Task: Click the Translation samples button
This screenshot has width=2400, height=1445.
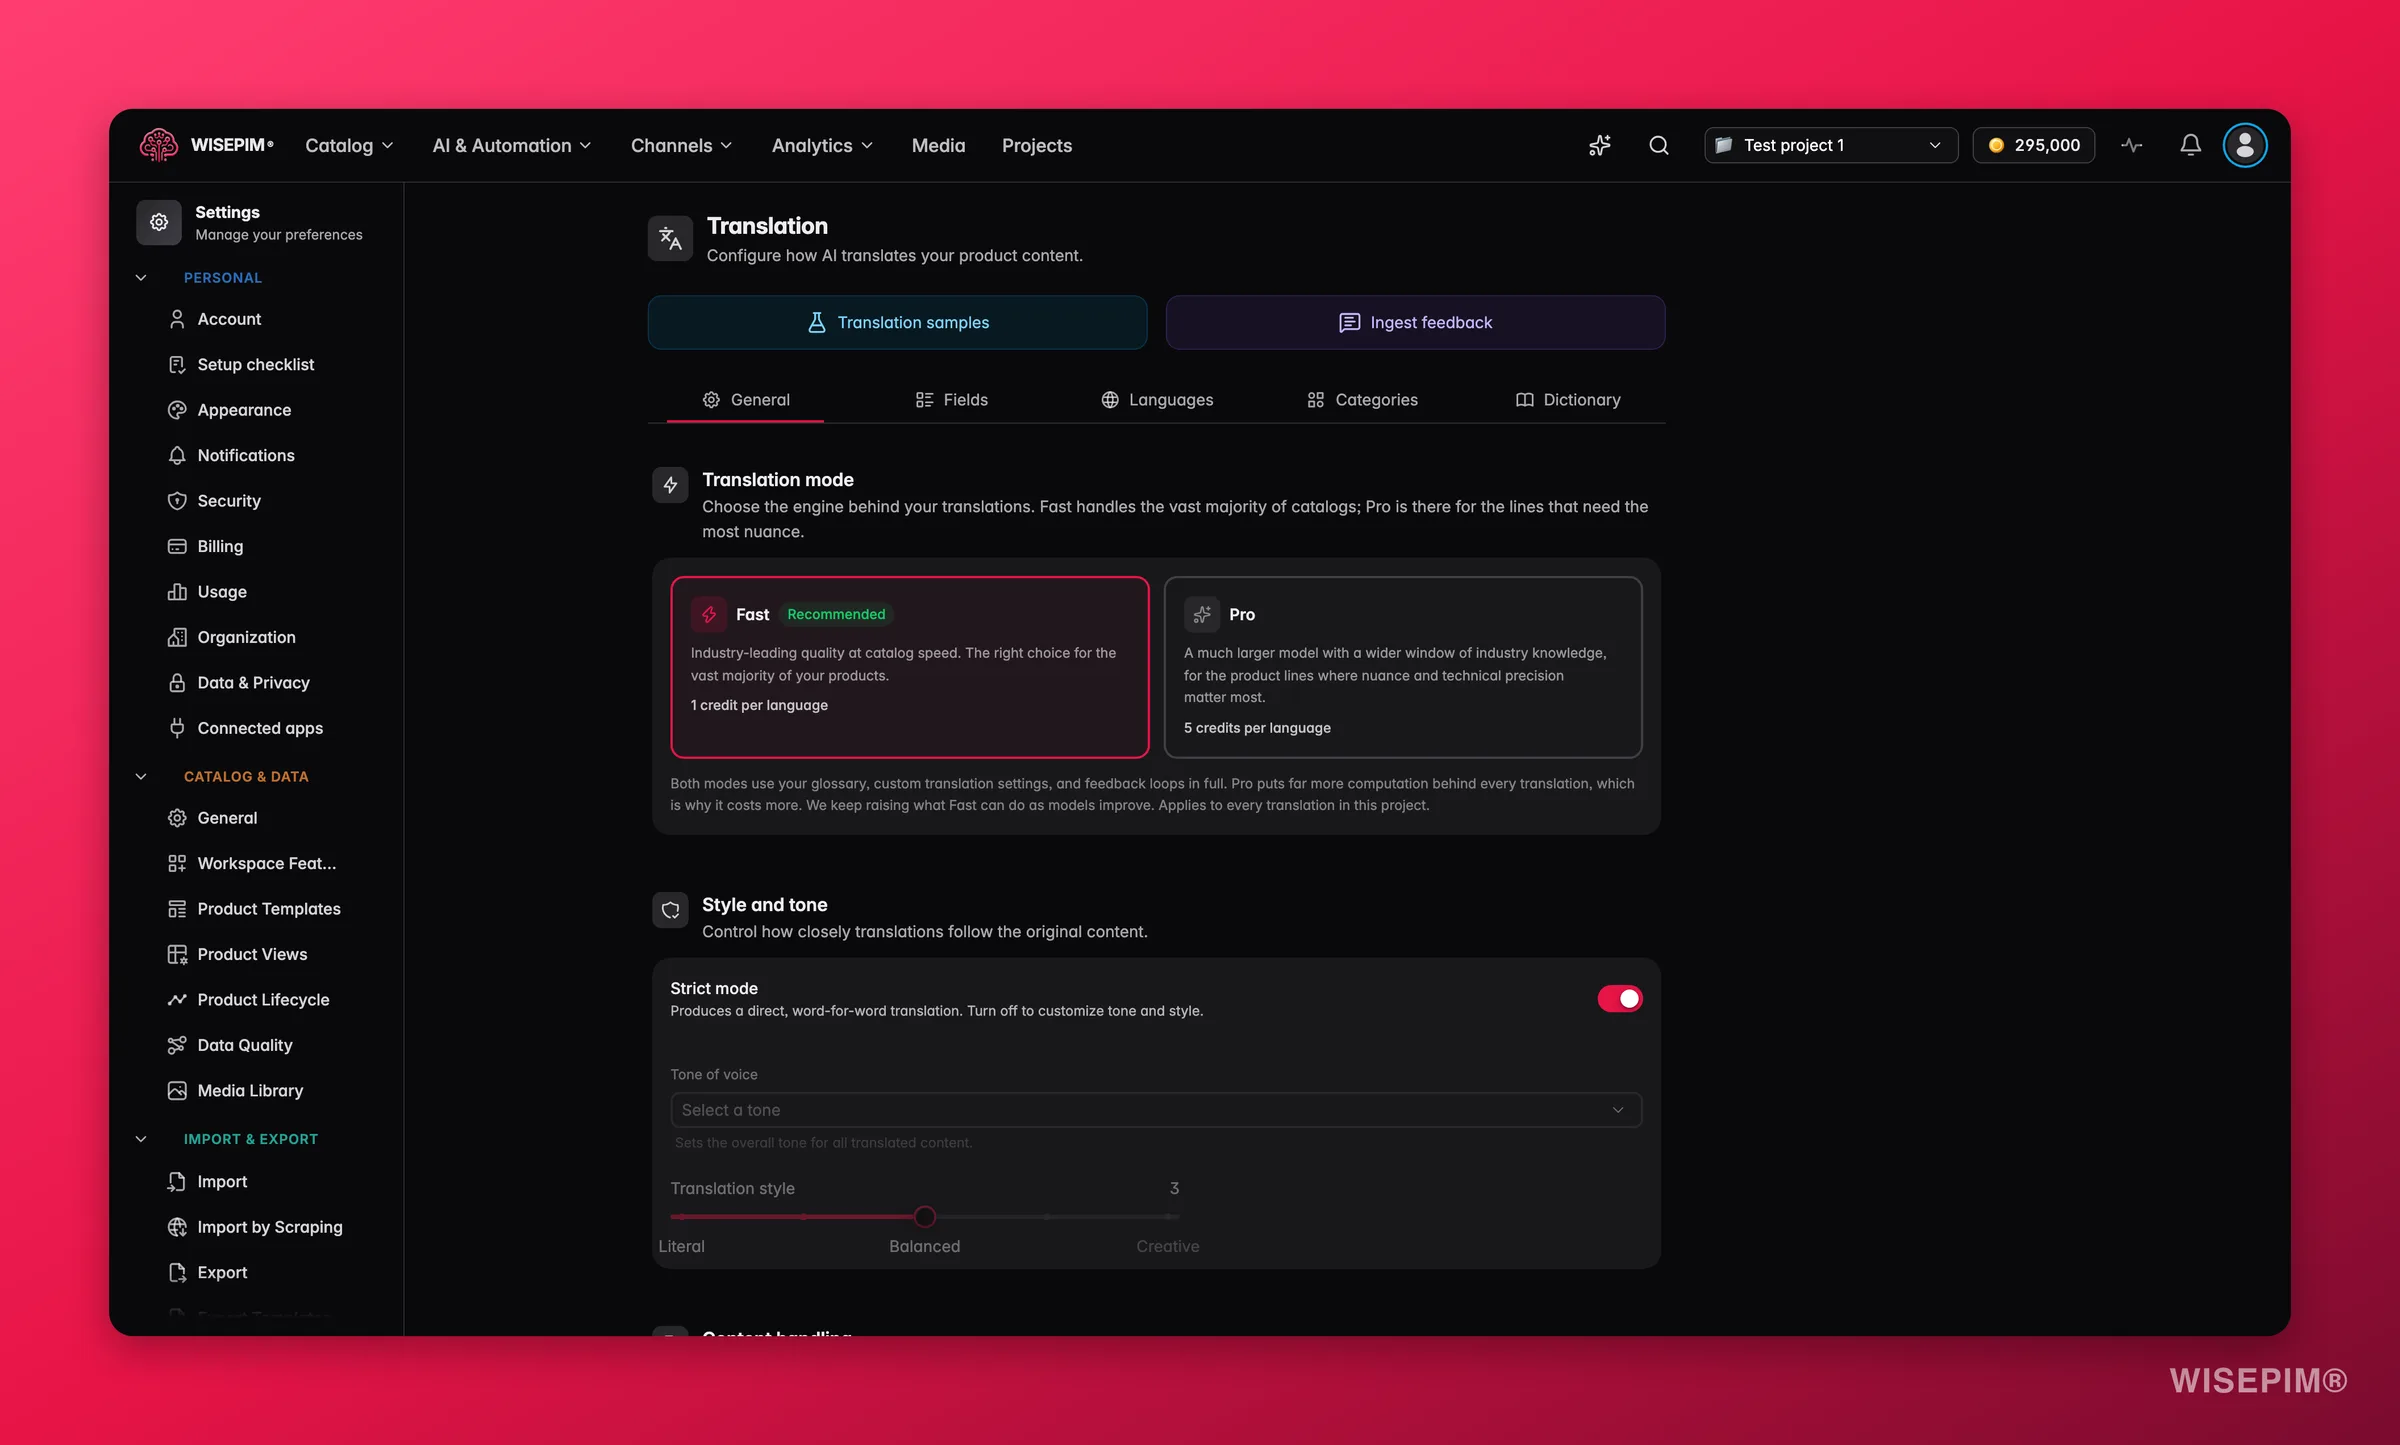Action: 897,322
